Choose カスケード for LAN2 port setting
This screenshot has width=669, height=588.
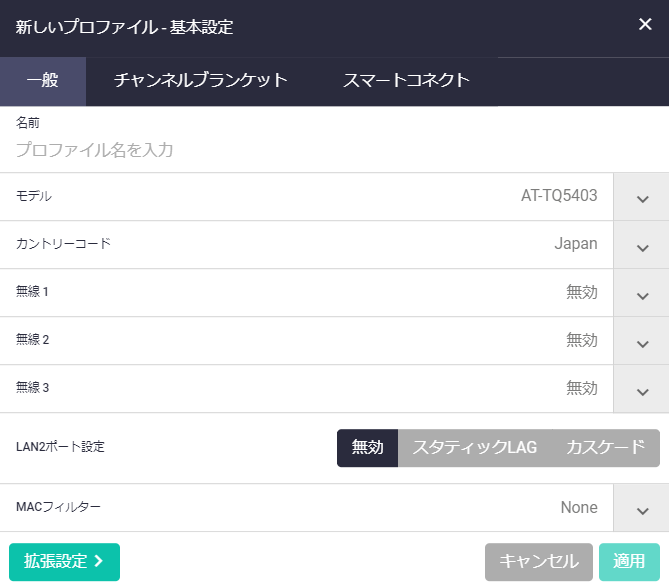pos(606,448)
